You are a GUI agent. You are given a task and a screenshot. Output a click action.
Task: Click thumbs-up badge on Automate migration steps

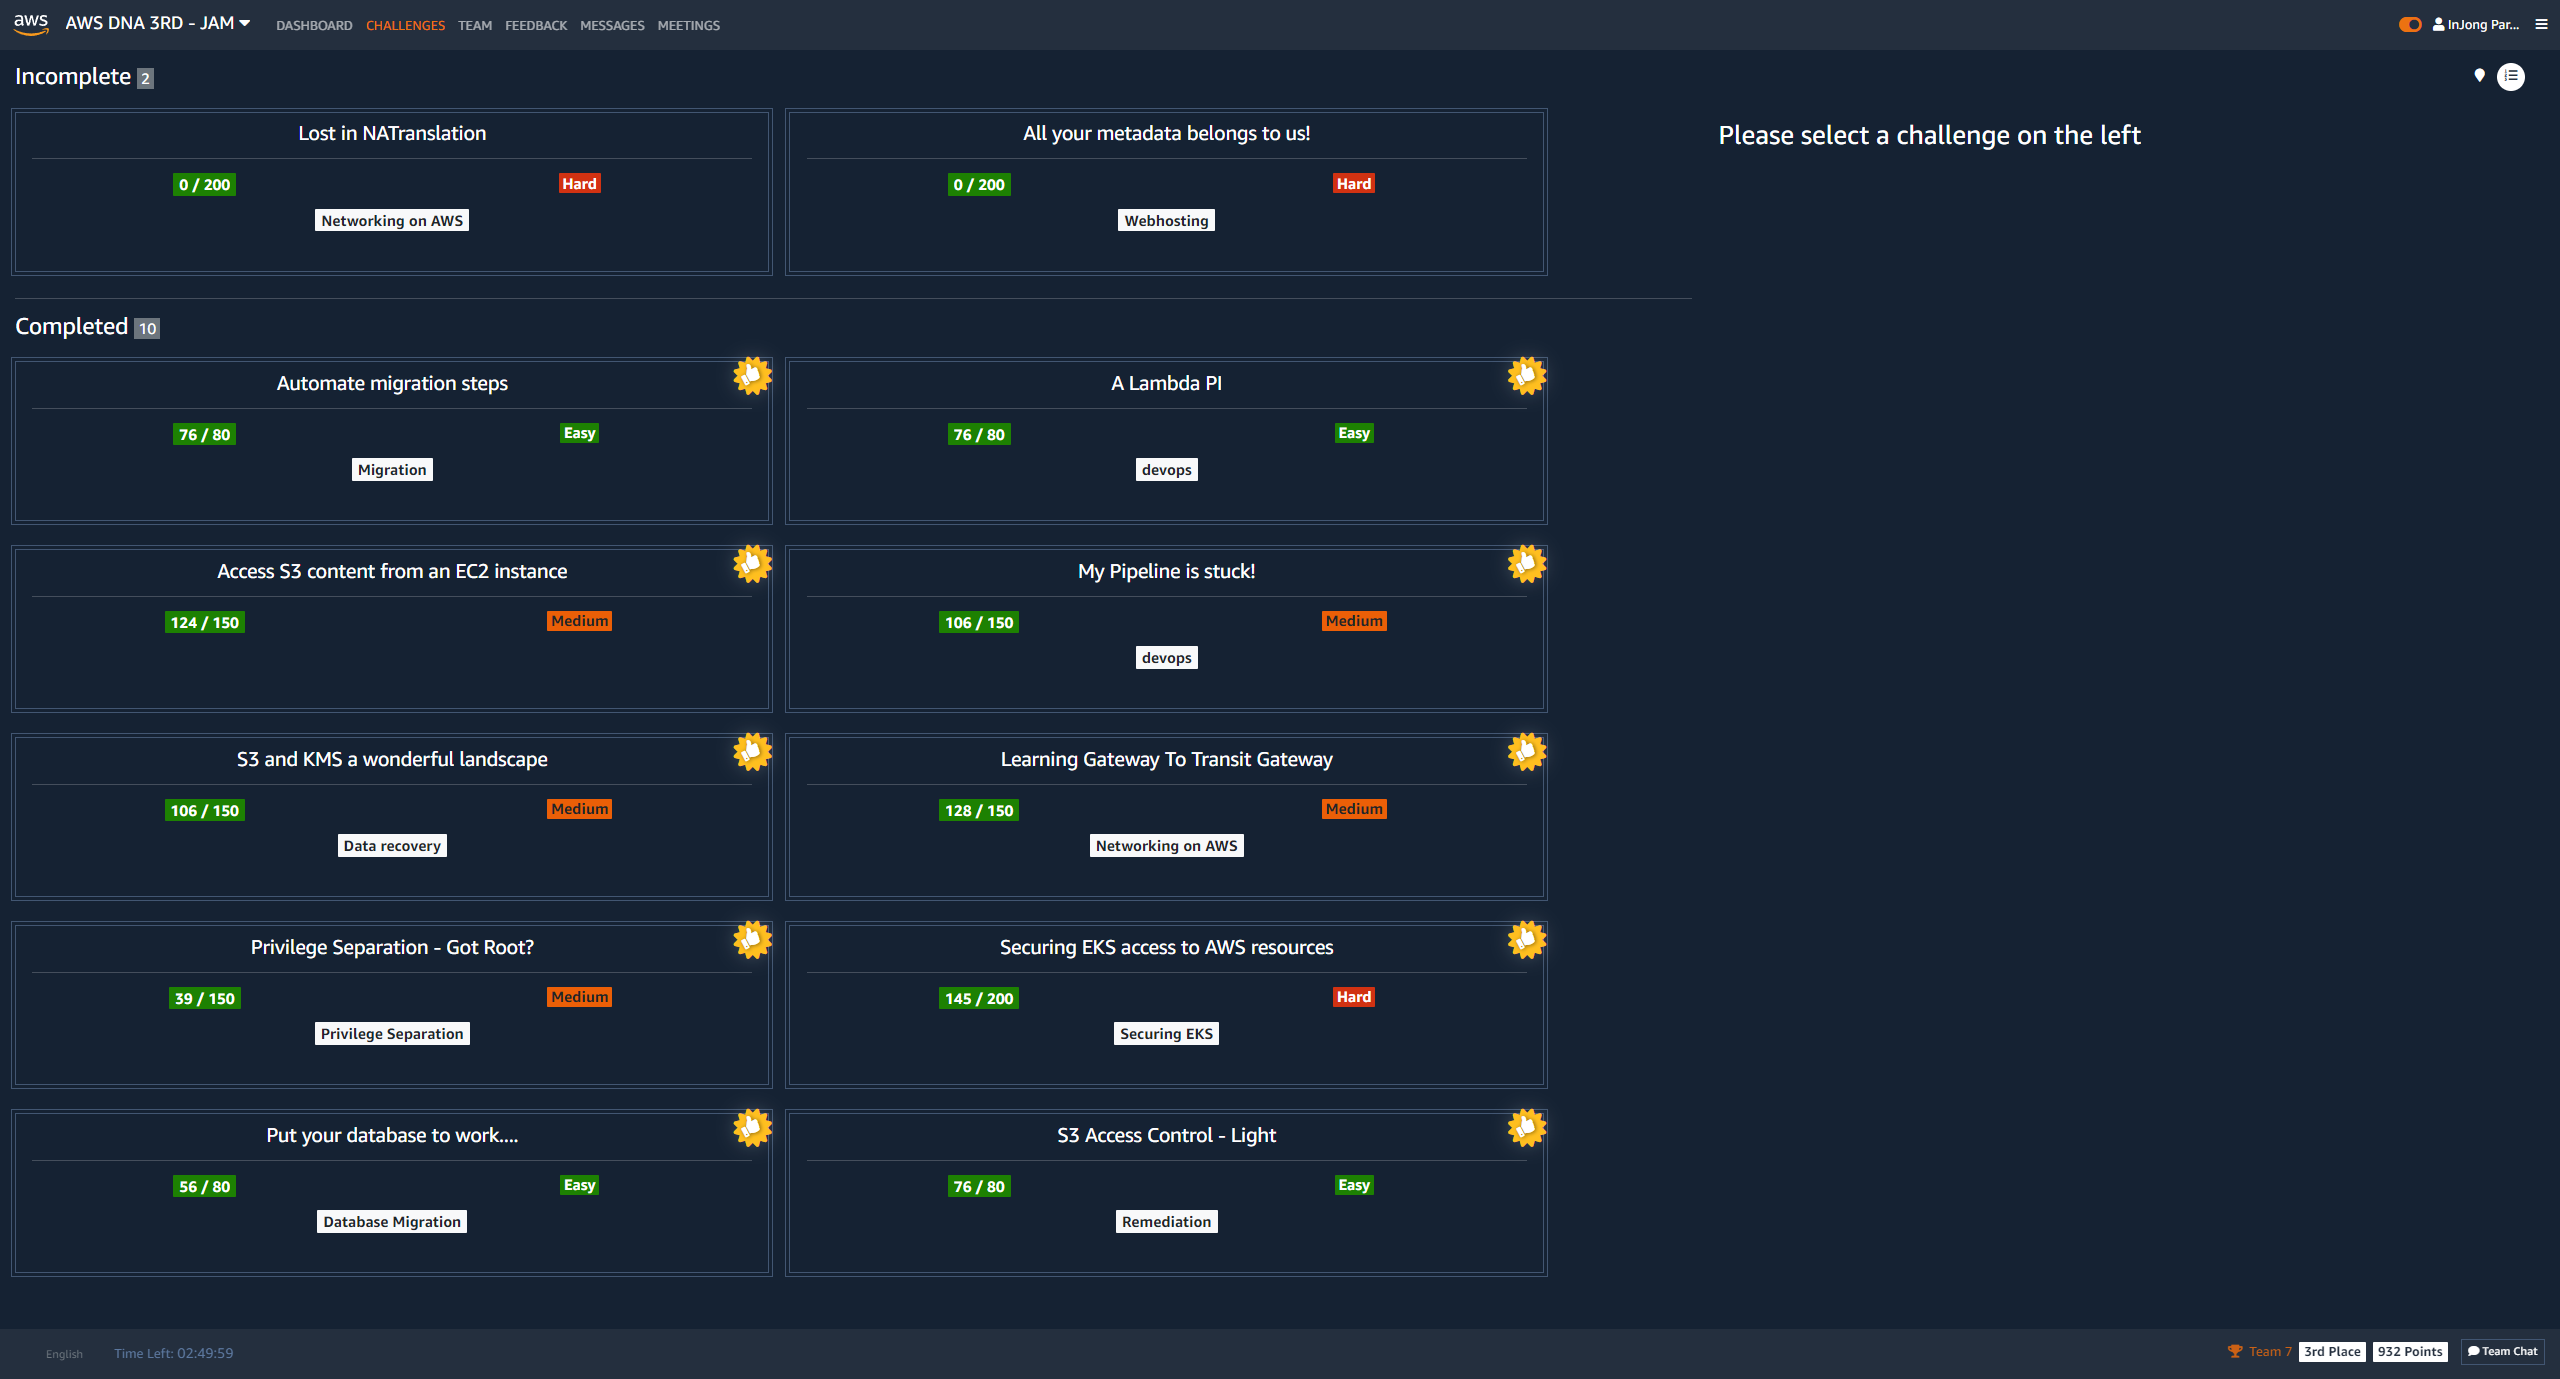752,376
